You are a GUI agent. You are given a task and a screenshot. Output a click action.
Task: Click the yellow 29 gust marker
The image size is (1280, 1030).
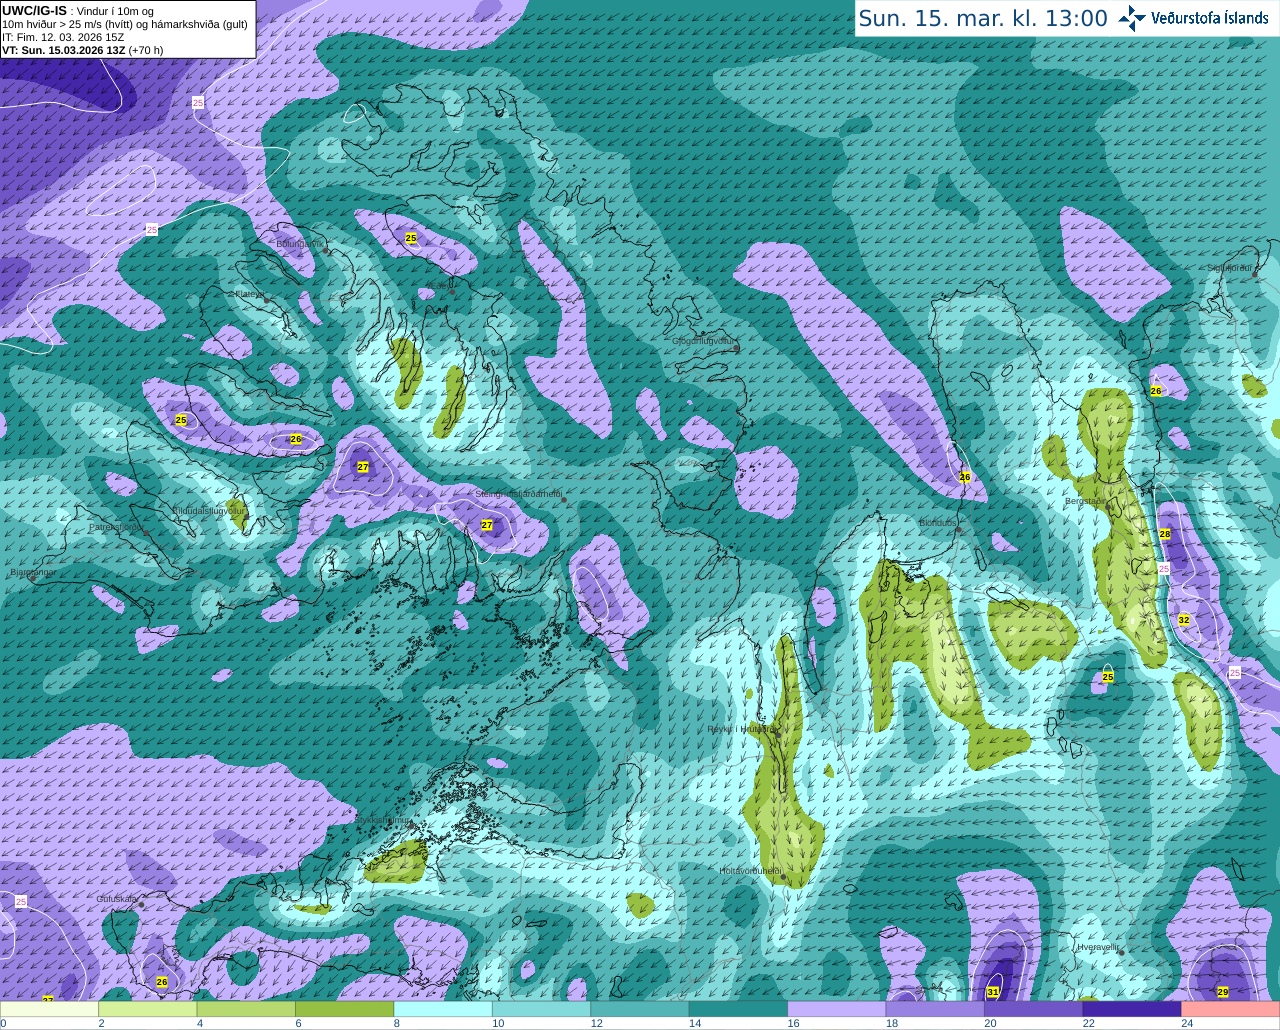(x=1223, y=992)
